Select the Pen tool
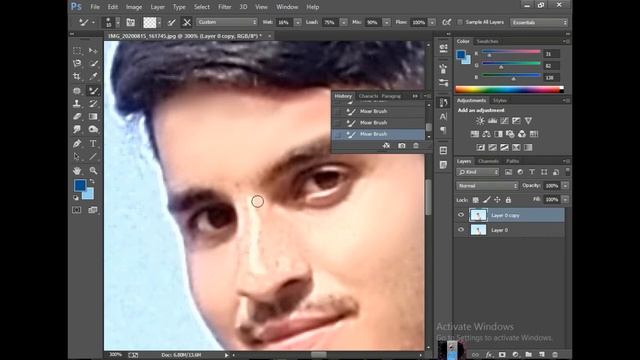The height and width of the screenshot is (360, 640). pyautogui.click(x=77, y=144)
